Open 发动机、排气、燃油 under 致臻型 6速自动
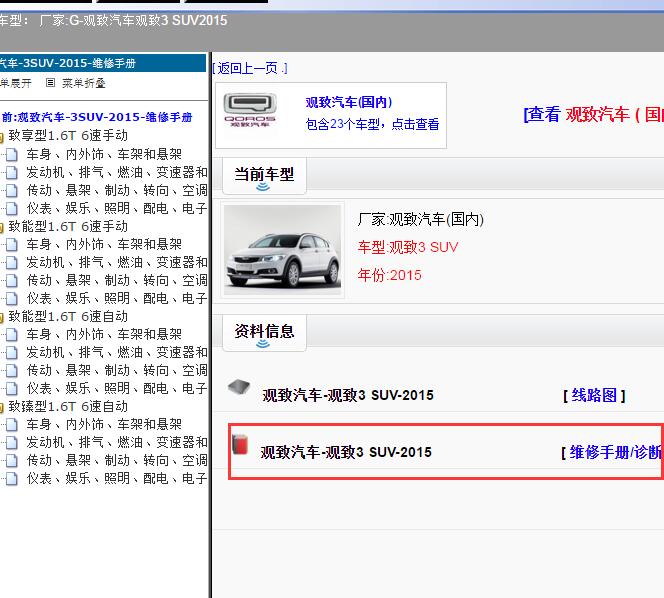The height and width of the screenshot is (598, 664). coord(117,443)
